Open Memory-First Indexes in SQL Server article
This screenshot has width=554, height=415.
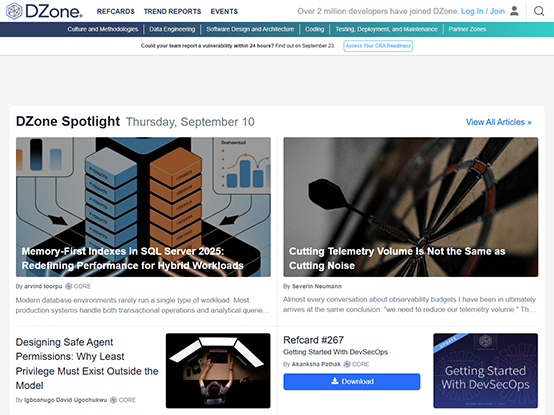point(132,259)
